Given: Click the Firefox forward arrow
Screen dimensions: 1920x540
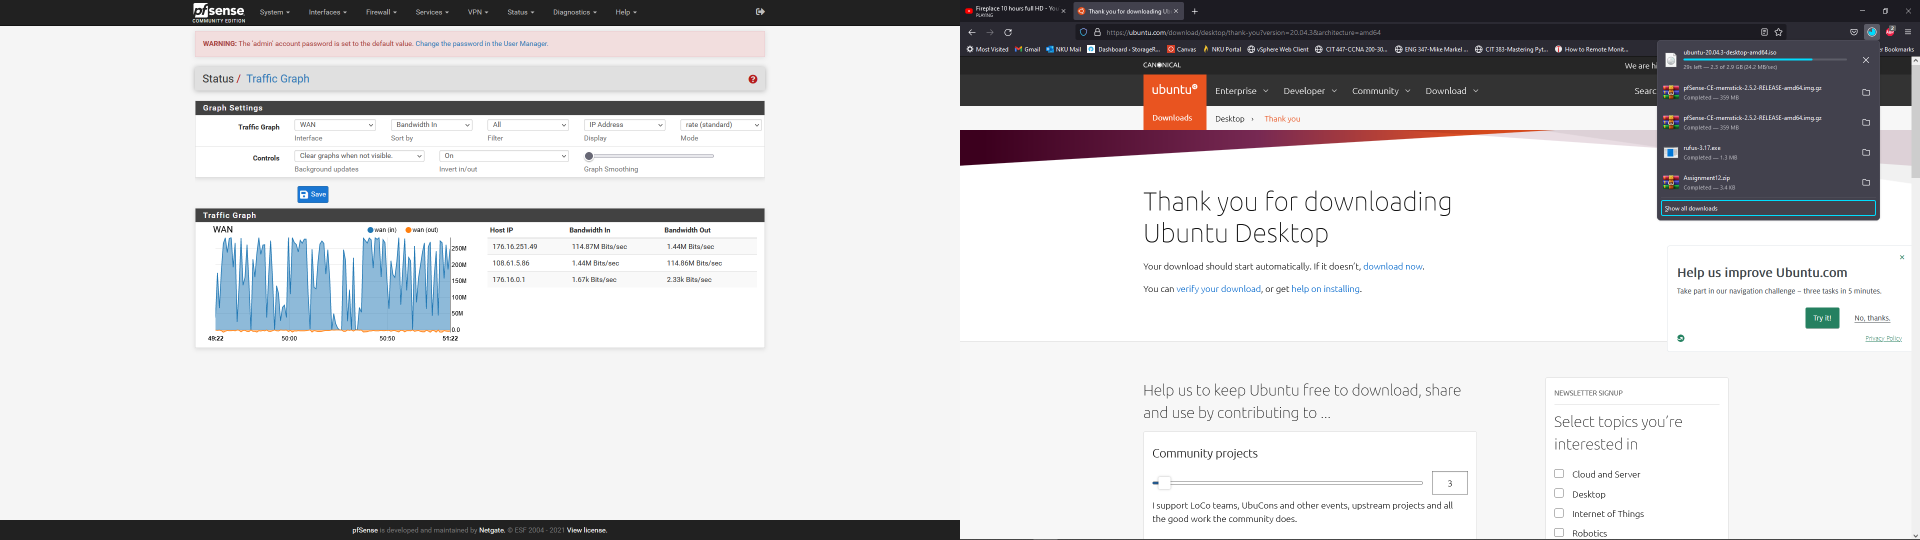Looking at the screenshot, I should coord(990,32).
